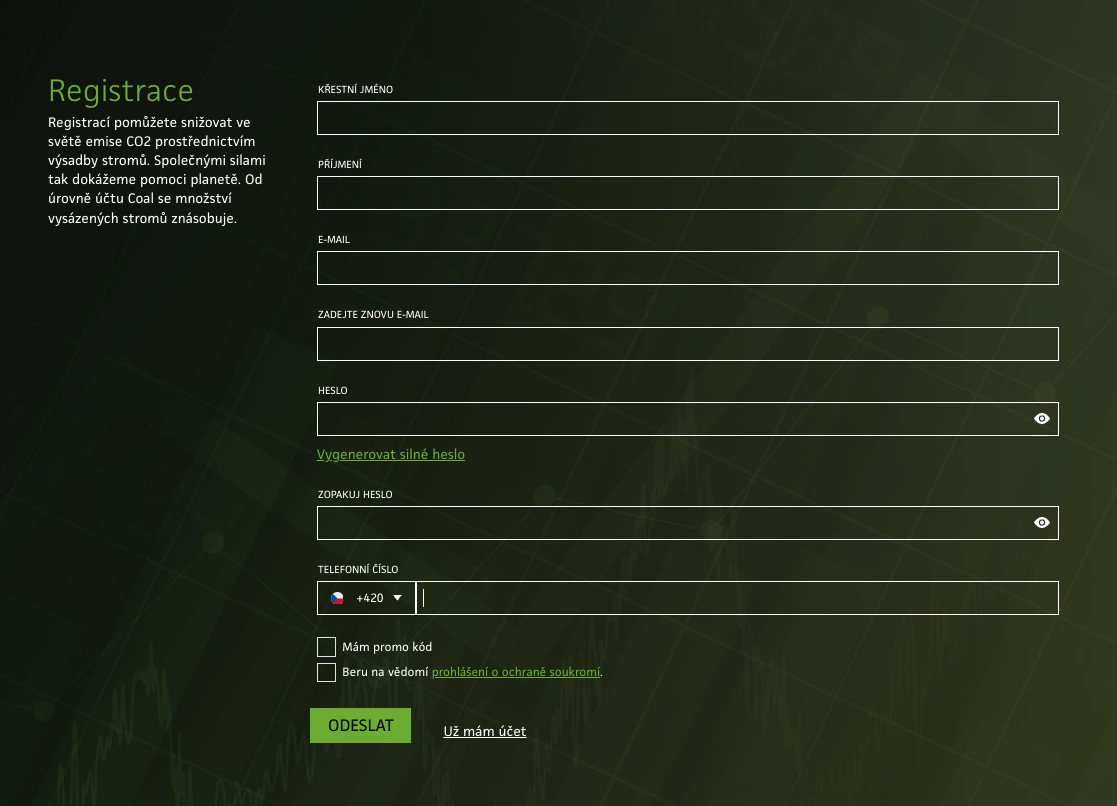Click the ODESLAT submit button
This screenshot has height=806, width=1117.
point(360,725)
